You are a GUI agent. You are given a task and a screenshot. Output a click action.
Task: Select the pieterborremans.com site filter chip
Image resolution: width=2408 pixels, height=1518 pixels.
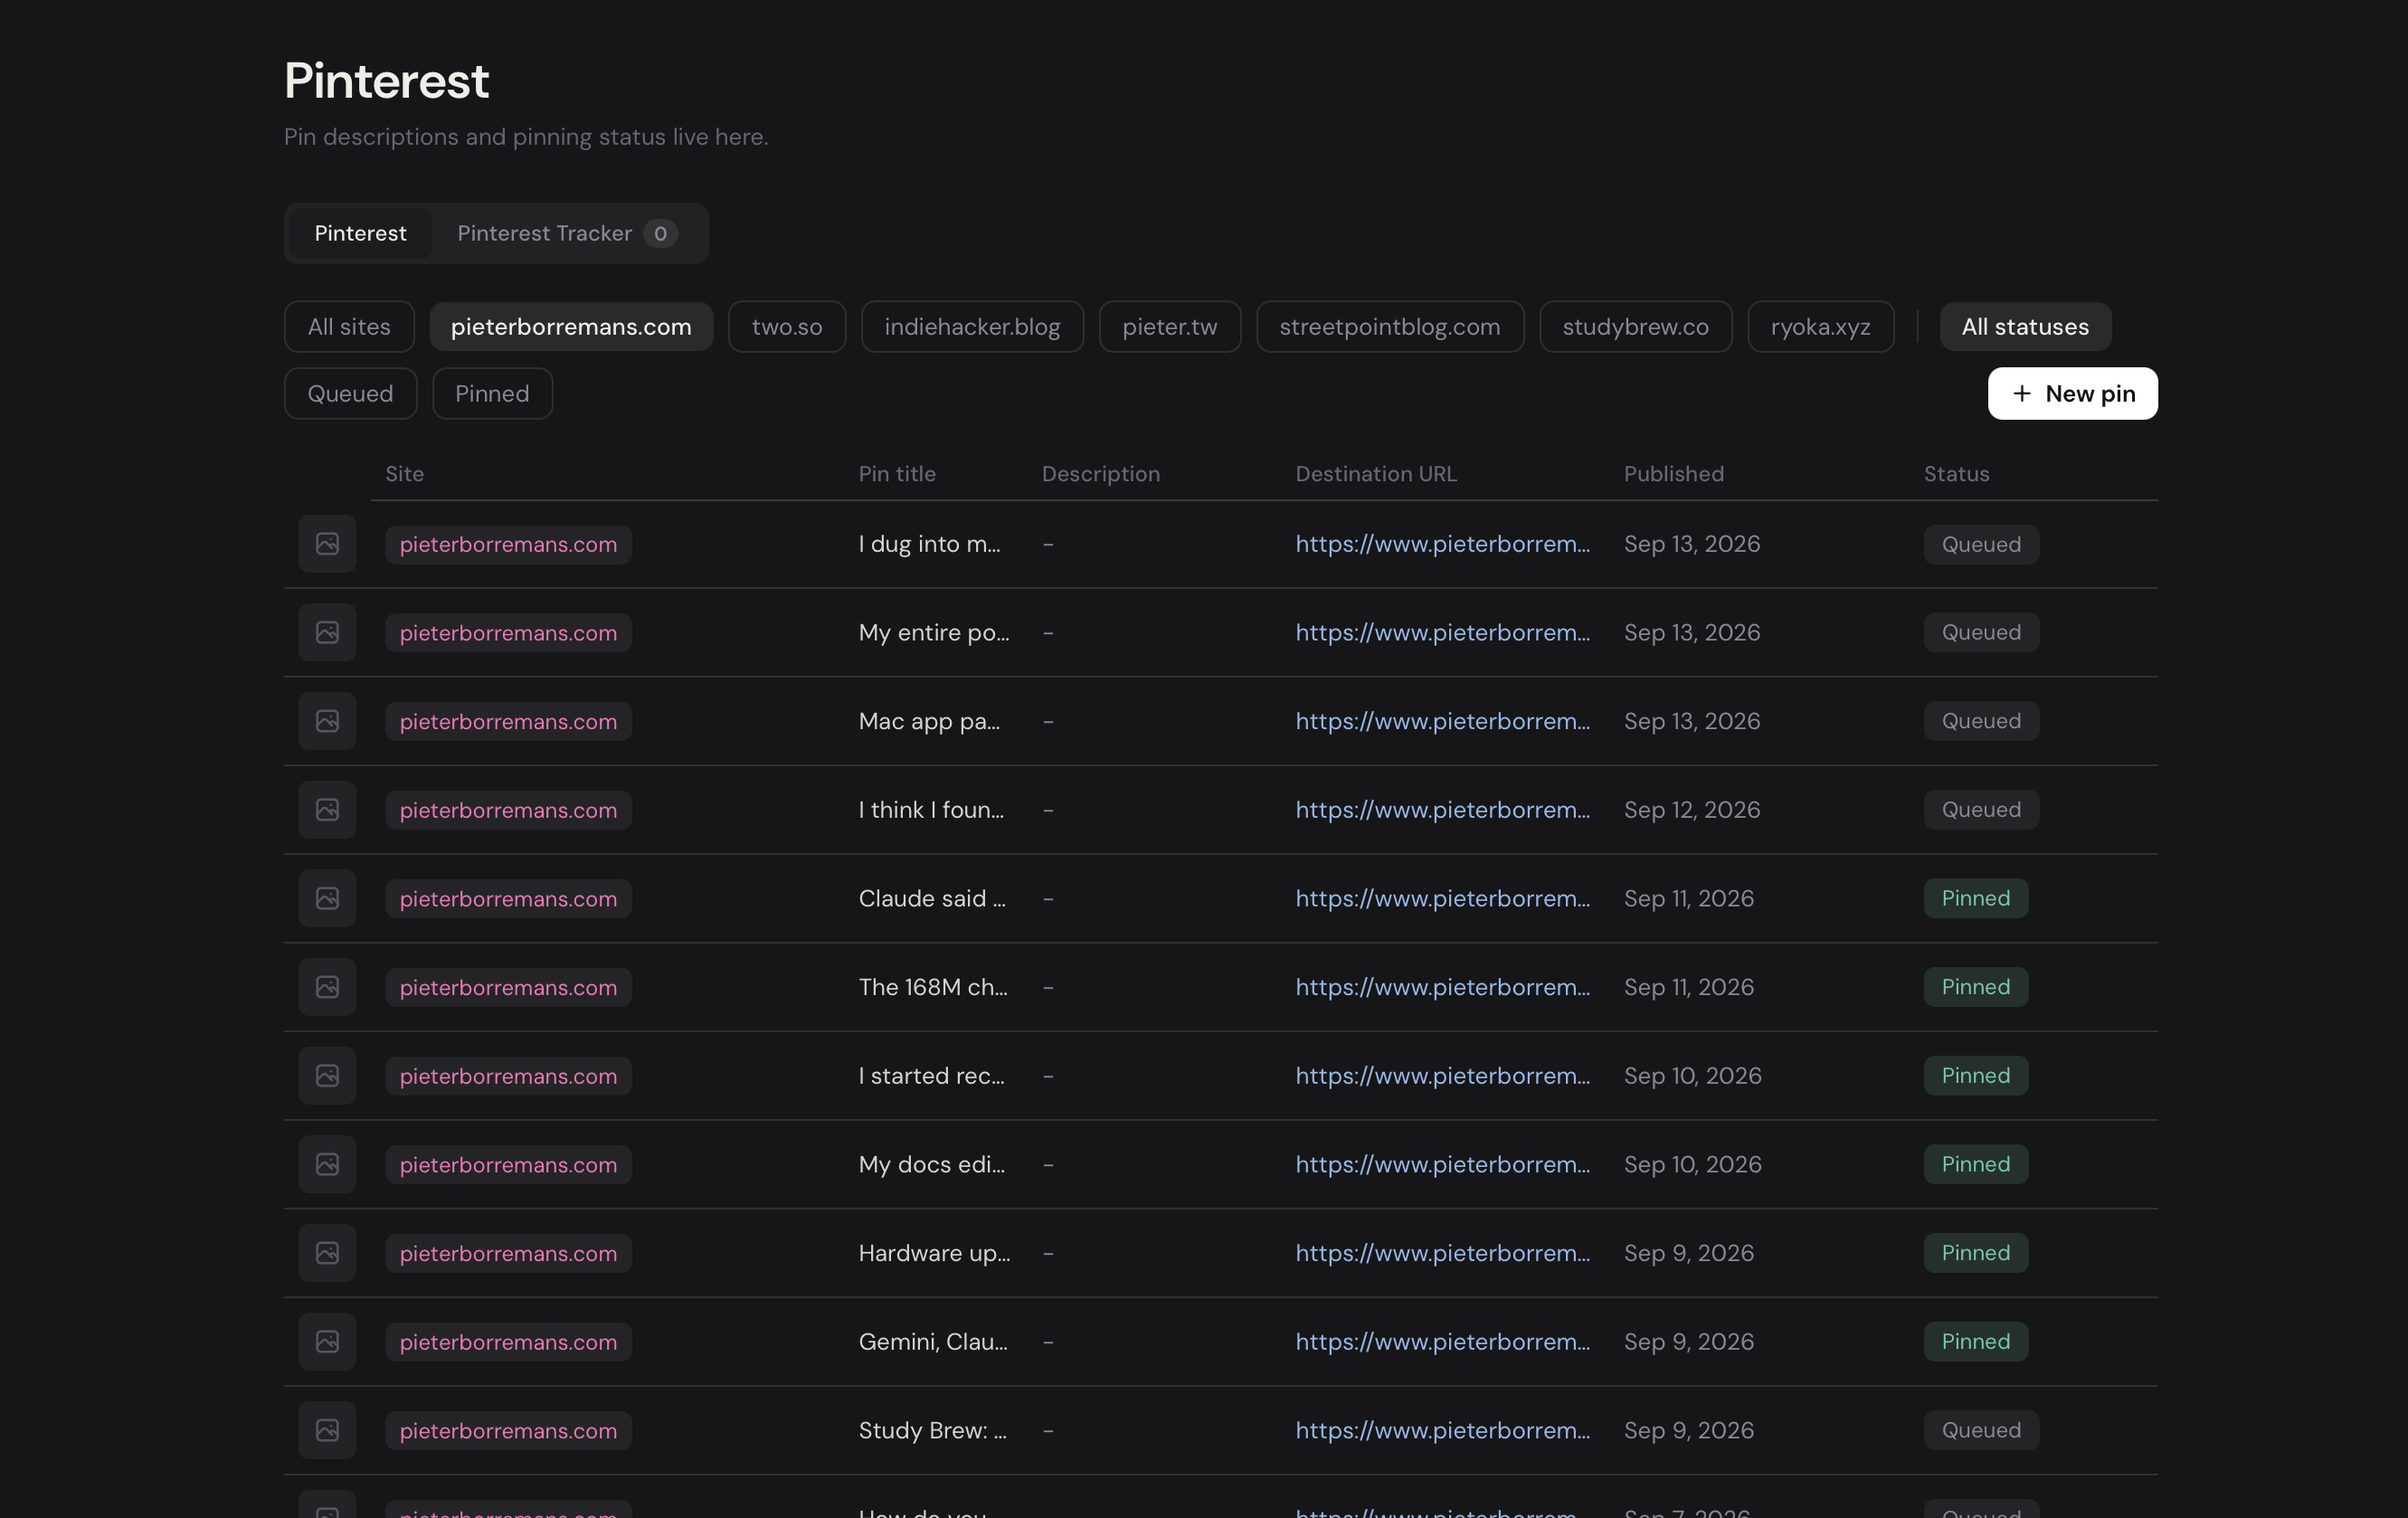571,327
